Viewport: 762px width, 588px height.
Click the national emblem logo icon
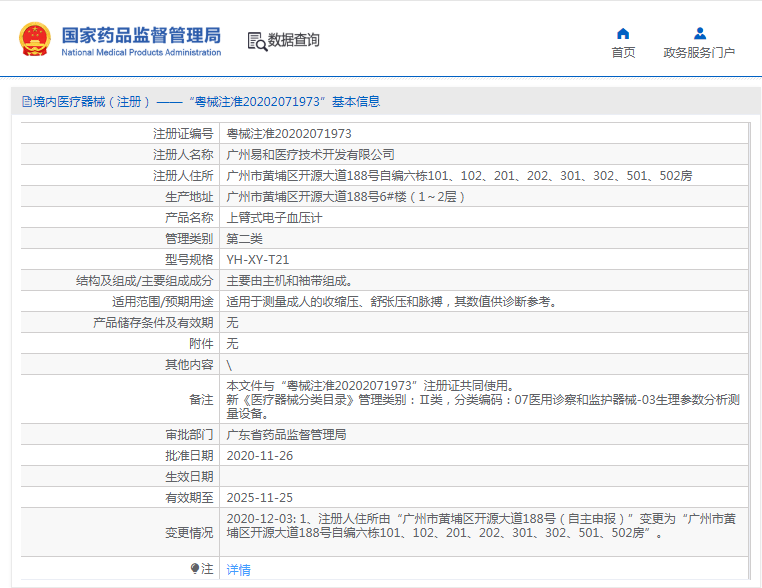[35, 39]
